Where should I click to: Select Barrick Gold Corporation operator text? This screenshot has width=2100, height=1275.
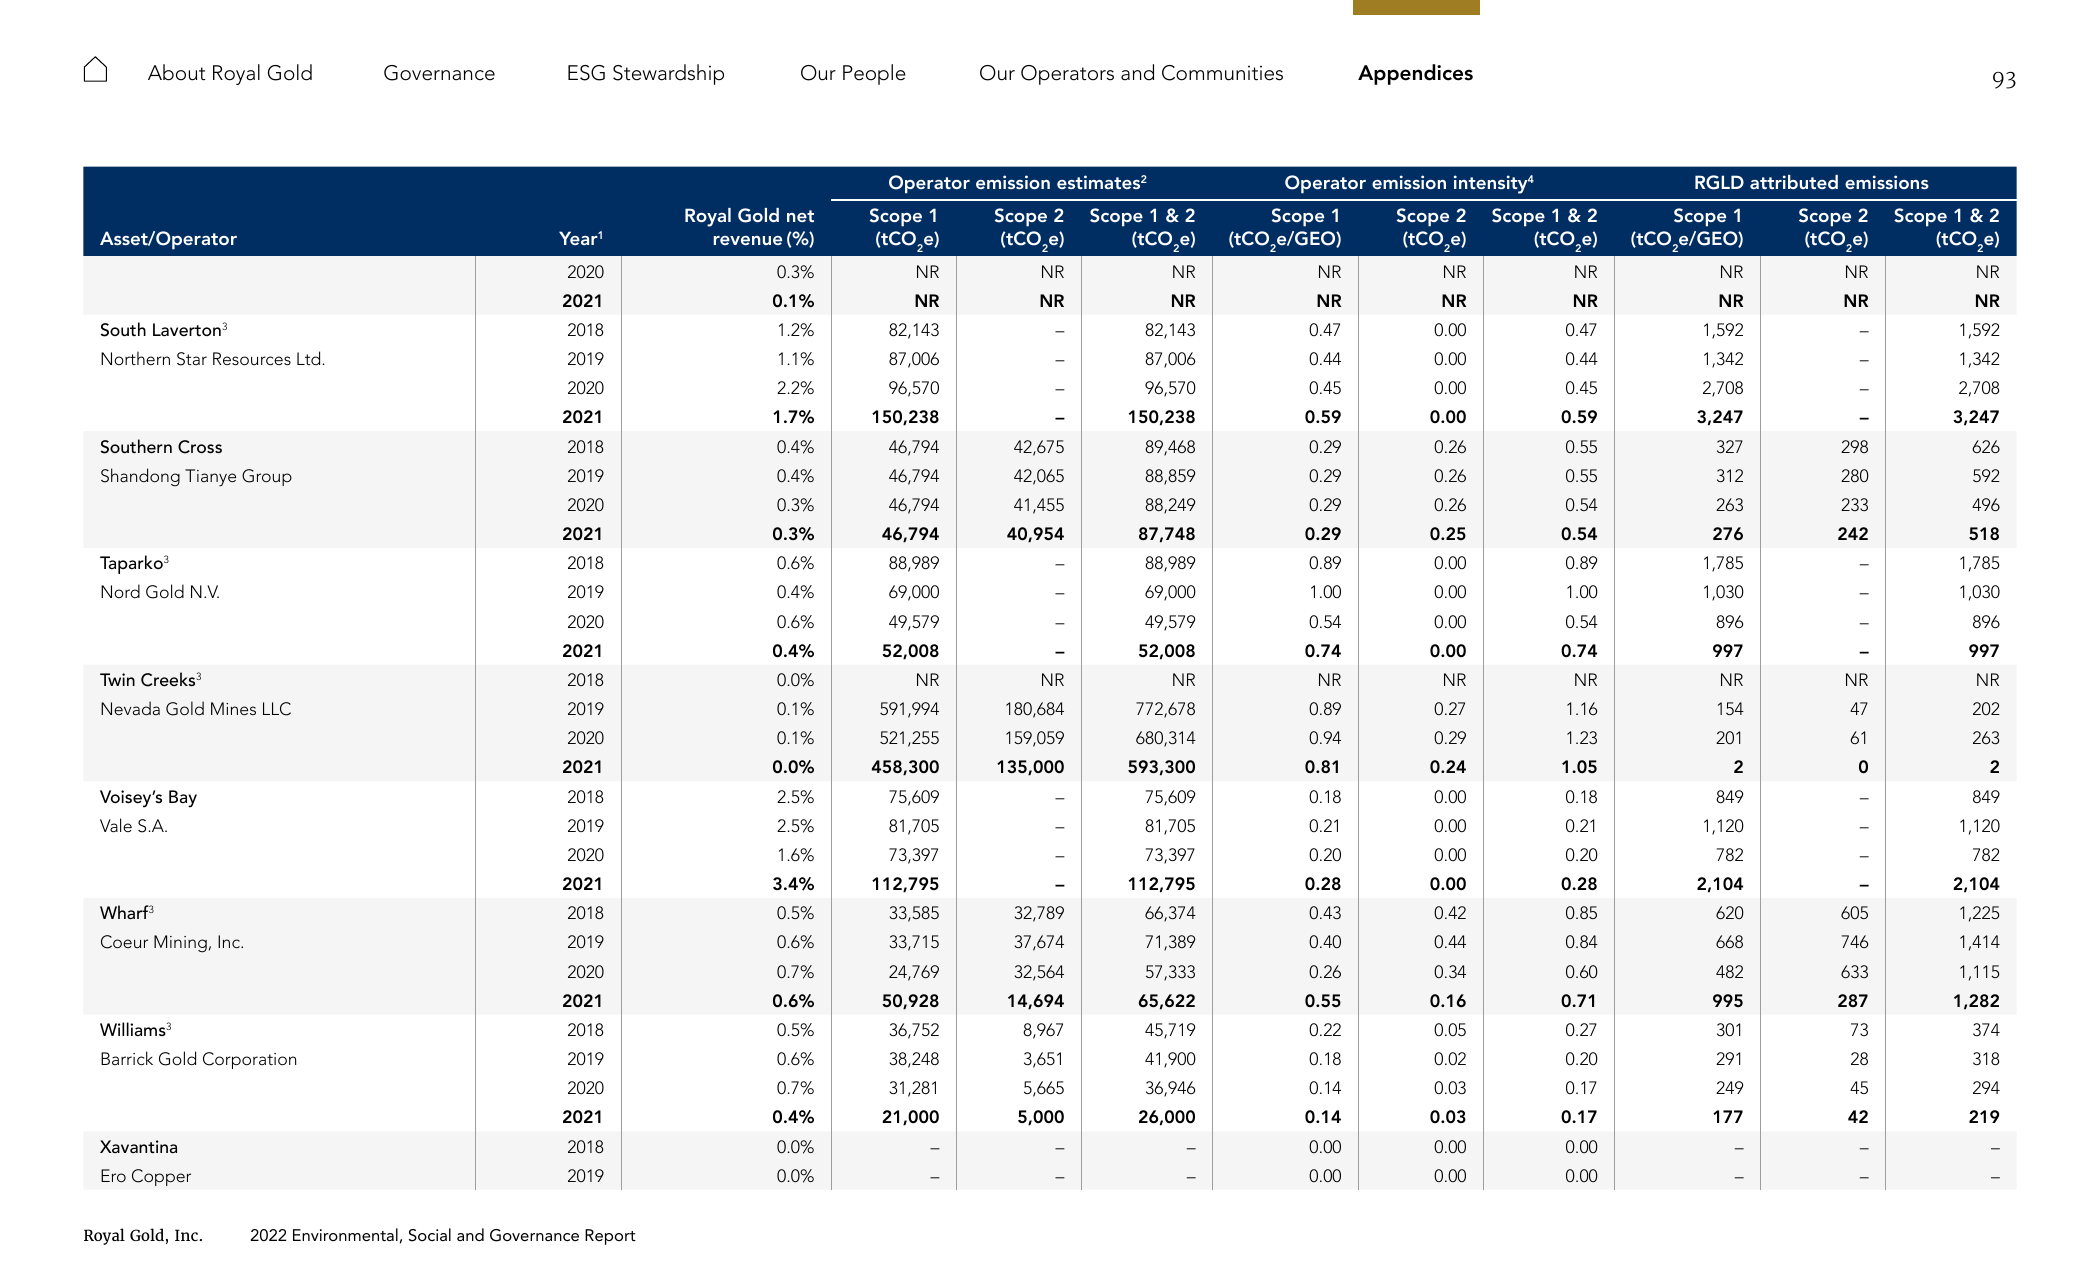coord(198,1059)
